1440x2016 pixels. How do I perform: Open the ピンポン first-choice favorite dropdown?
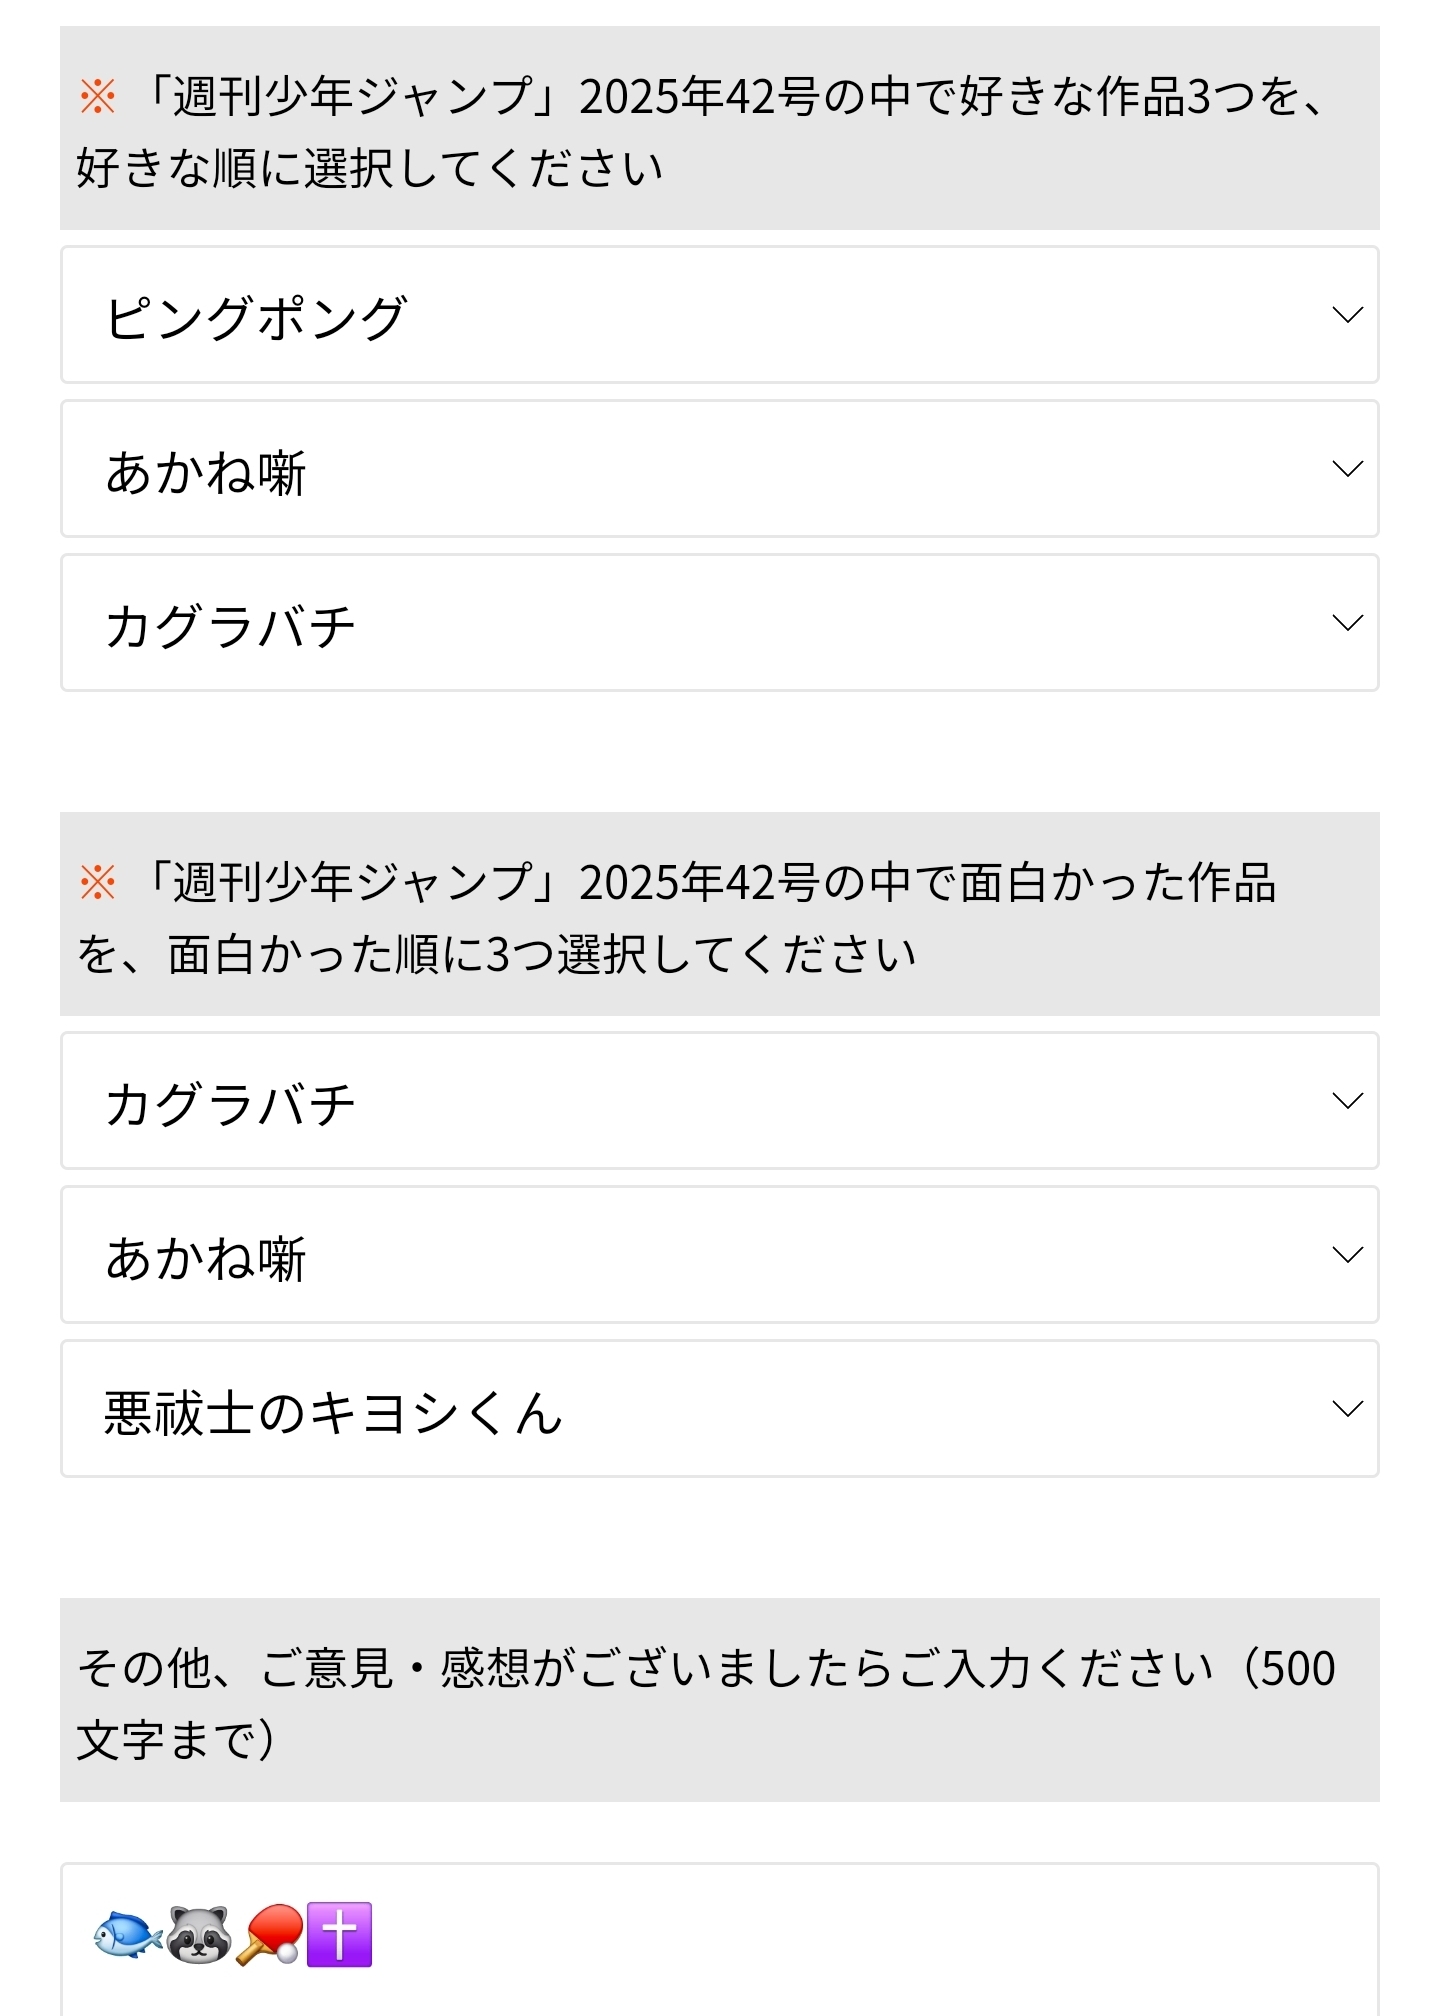pyautogui.click(x=700, y=315)
